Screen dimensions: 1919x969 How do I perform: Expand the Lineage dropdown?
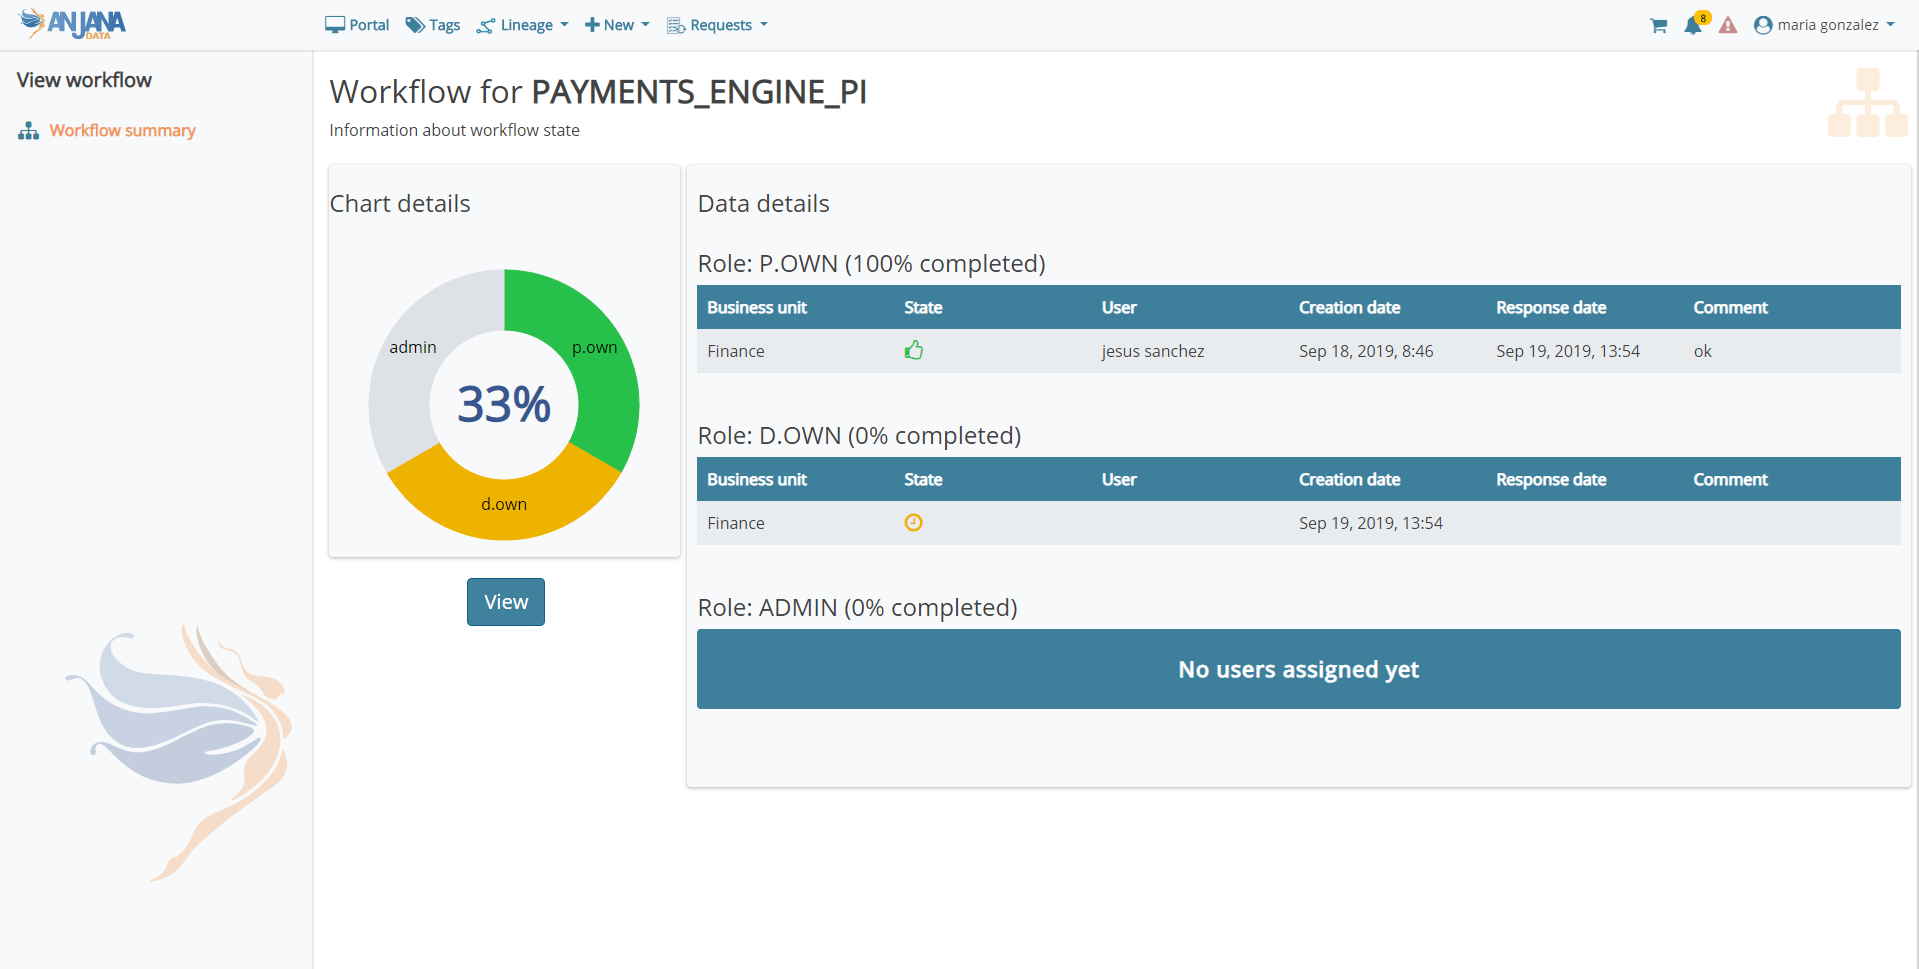tap(523, 25)
